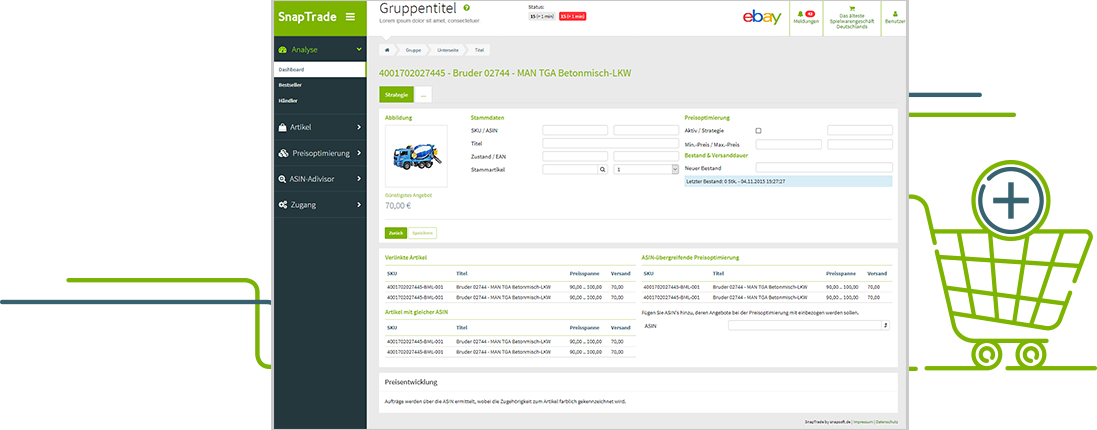Click the eBay logo
This screenshot has width=1097, height=430.
pyautogui.click(x=762, y=17)
